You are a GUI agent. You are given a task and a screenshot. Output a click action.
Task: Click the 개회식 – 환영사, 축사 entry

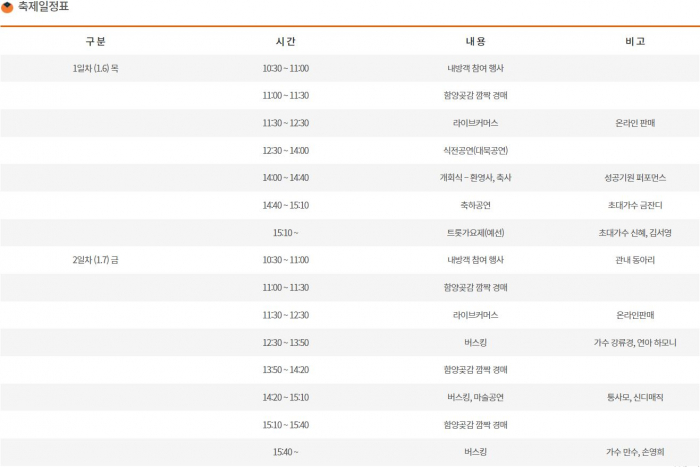(475, 178)
